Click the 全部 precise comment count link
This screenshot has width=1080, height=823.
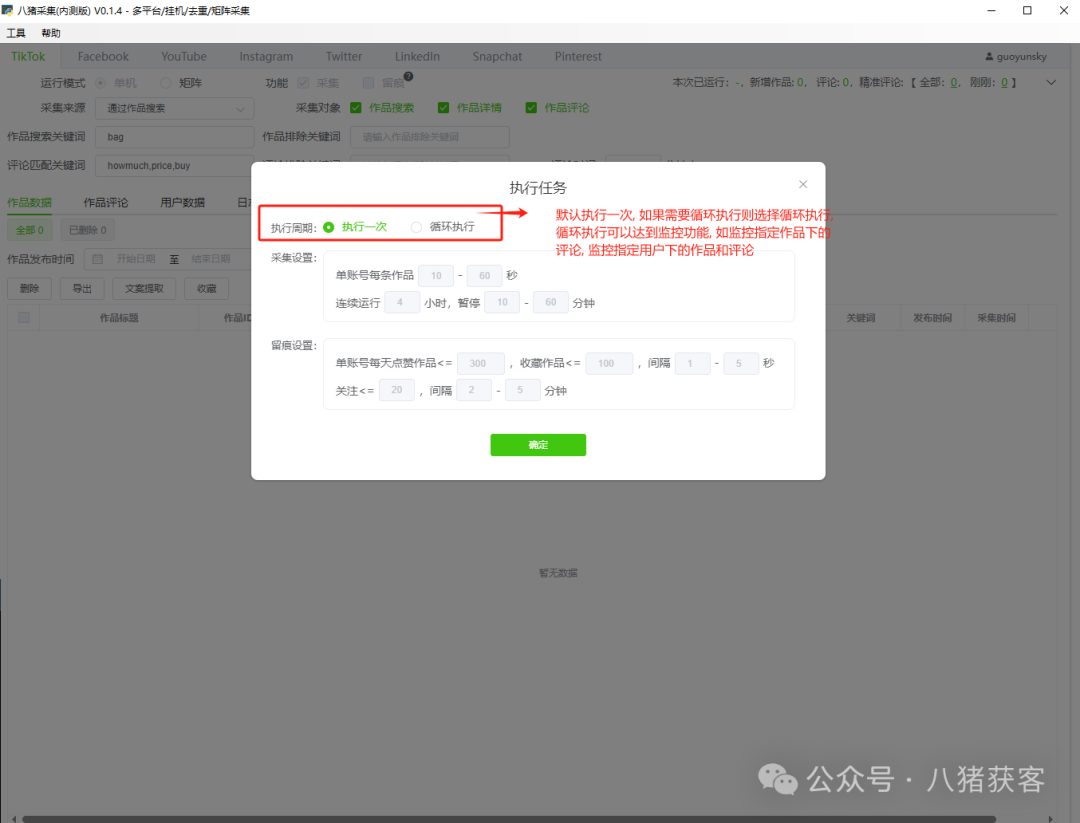point(954,83)
